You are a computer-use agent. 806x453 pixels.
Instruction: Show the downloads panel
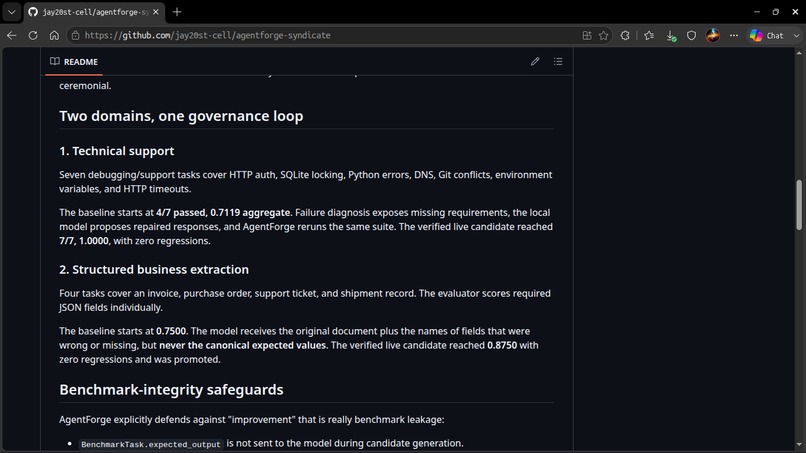(x=670, y=35)
